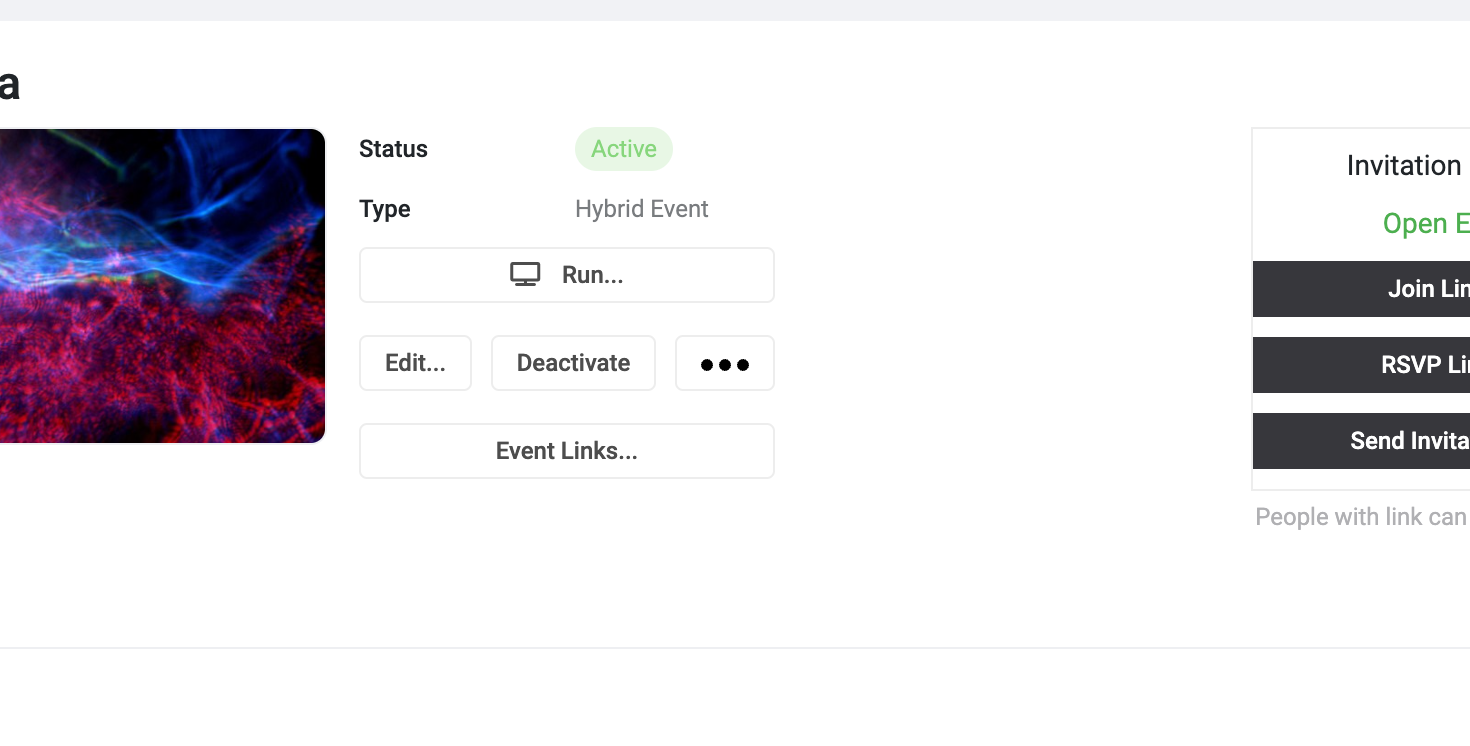Click the RSVP Link button
1470x746 pixels.
click(1361, 365)
